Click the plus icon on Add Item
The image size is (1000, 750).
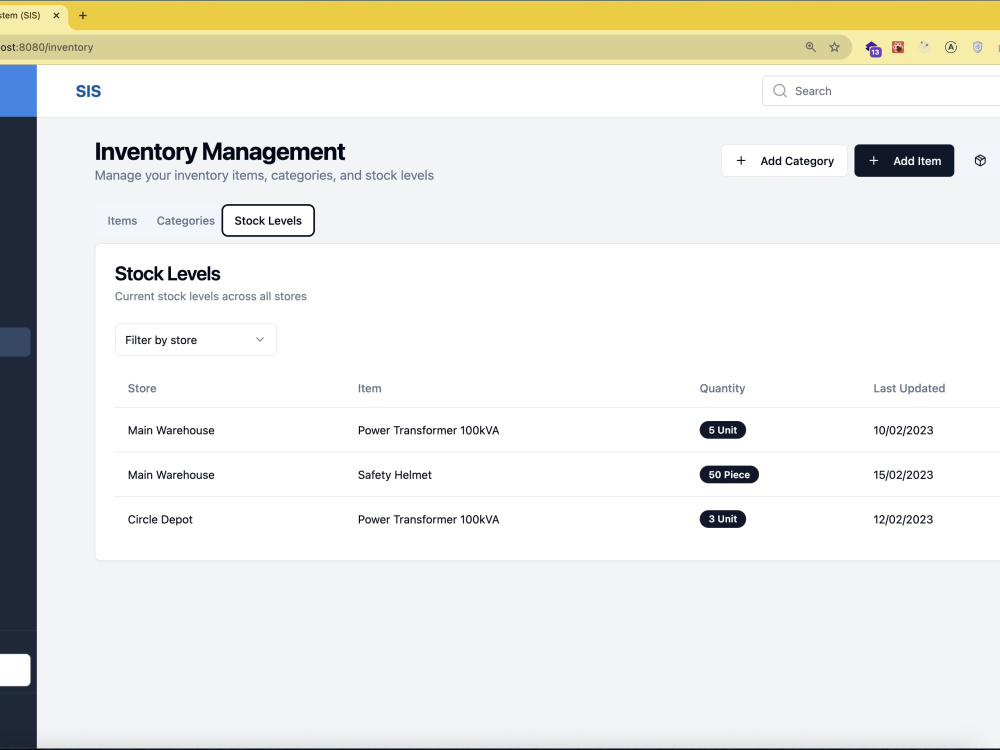(874, 161)
